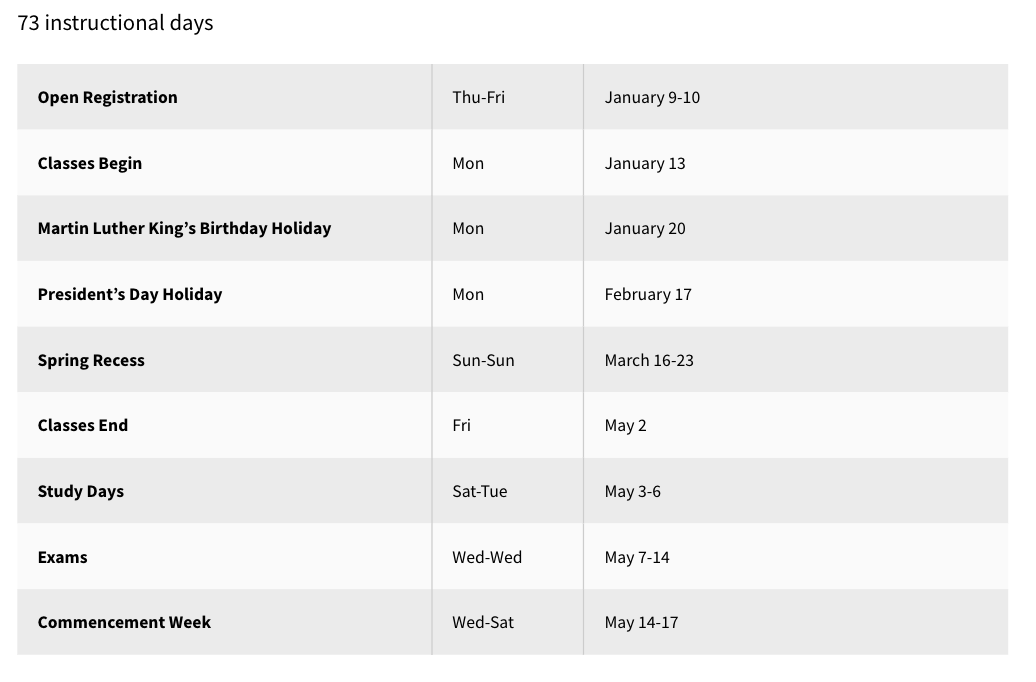Click the Classes End row label
The height and width of the screenshot is (682, 1036).
click(x=83, y=425)
